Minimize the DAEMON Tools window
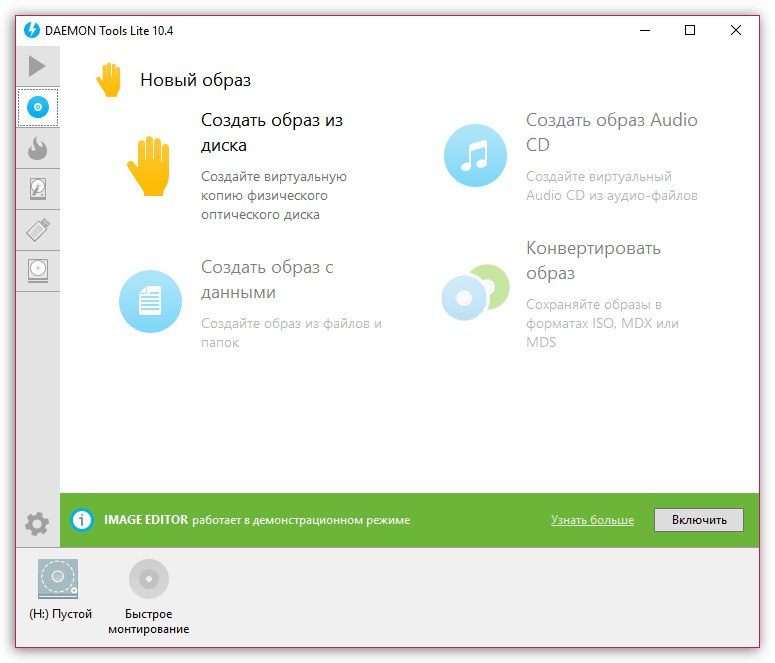The height and width of the screenshot is (663, 775). [x=645, y=31]
